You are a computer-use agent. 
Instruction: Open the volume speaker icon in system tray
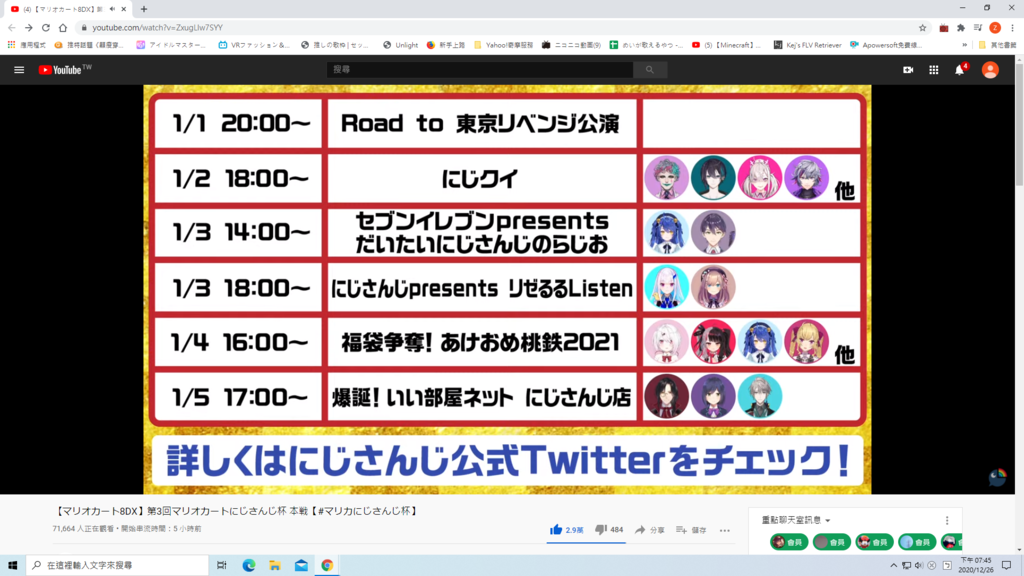(919, 565)
